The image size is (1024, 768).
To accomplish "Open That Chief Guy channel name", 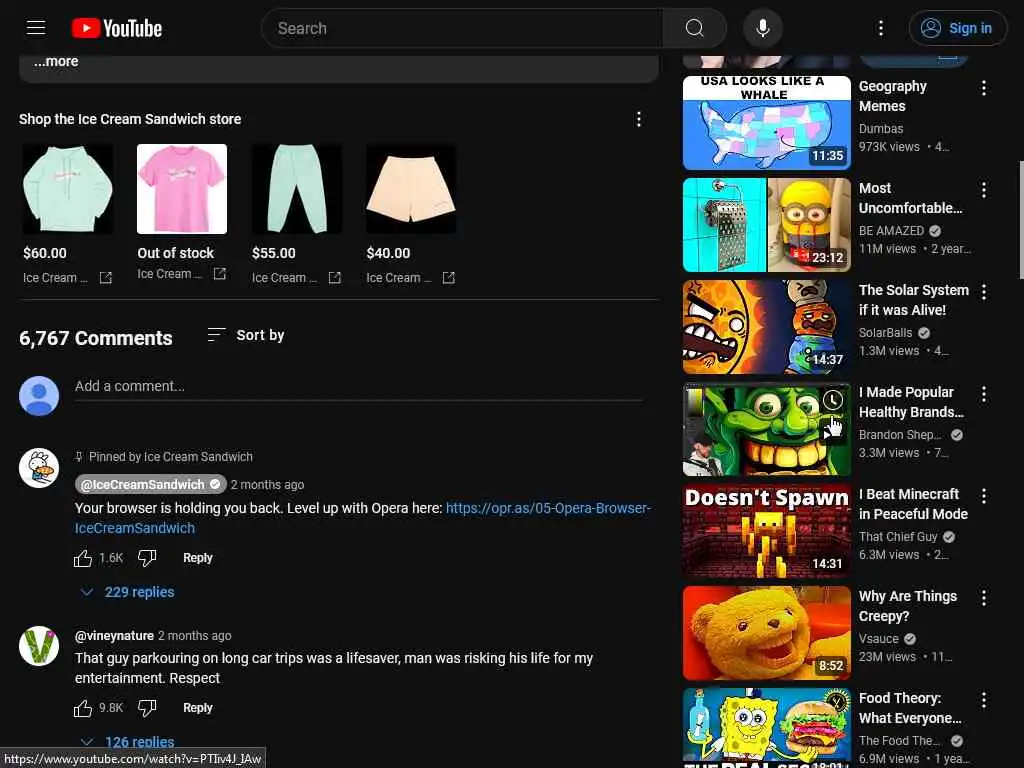I will click(898, 537).
